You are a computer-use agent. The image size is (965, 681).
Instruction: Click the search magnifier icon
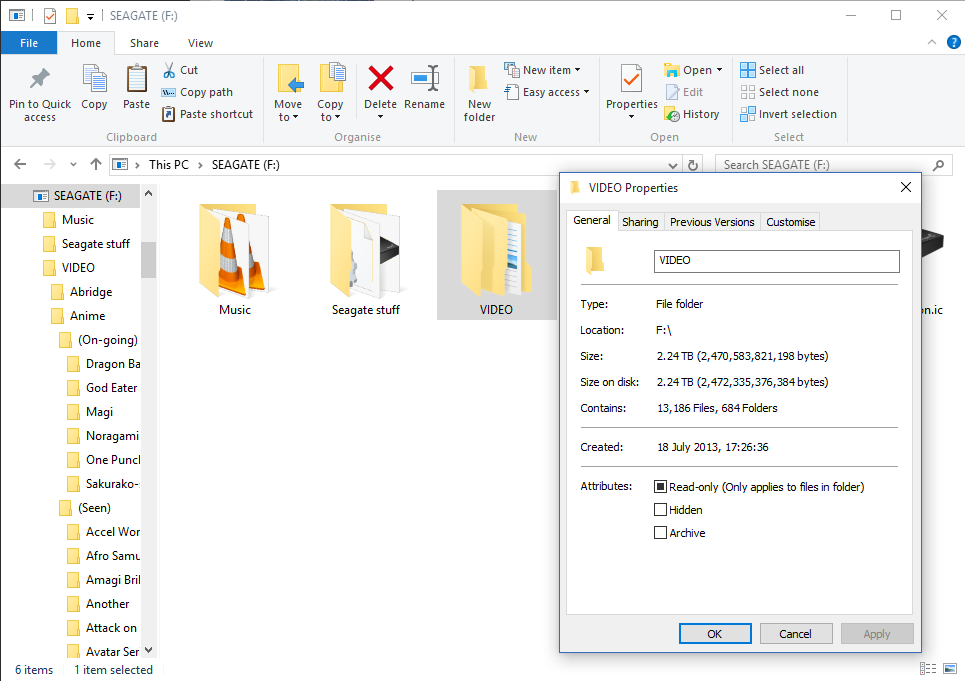938,165
